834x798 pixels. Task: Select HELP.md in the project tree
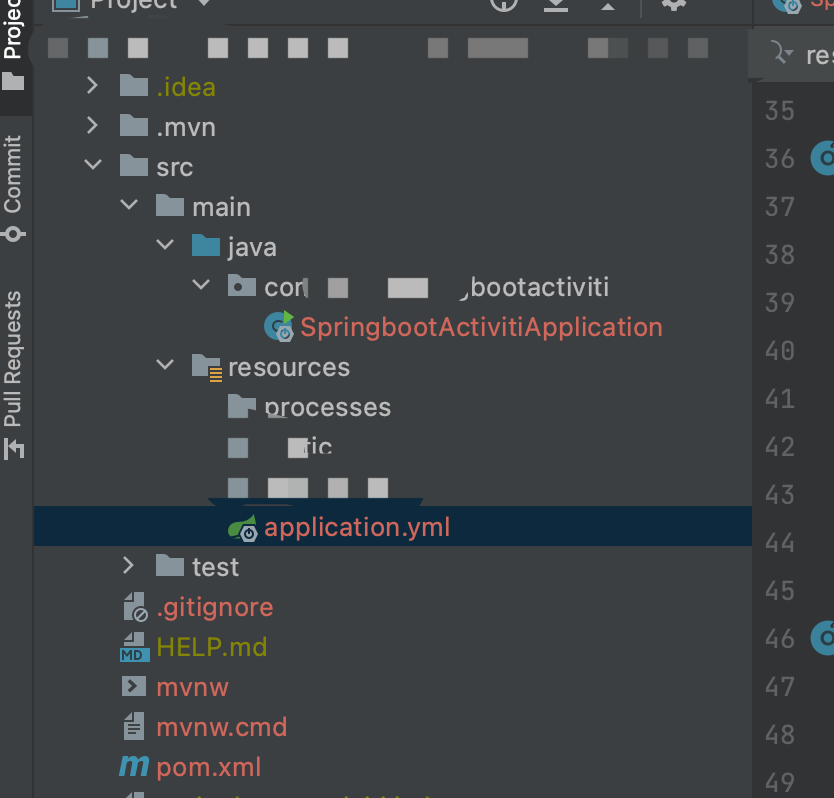click(x=212, y=647)
